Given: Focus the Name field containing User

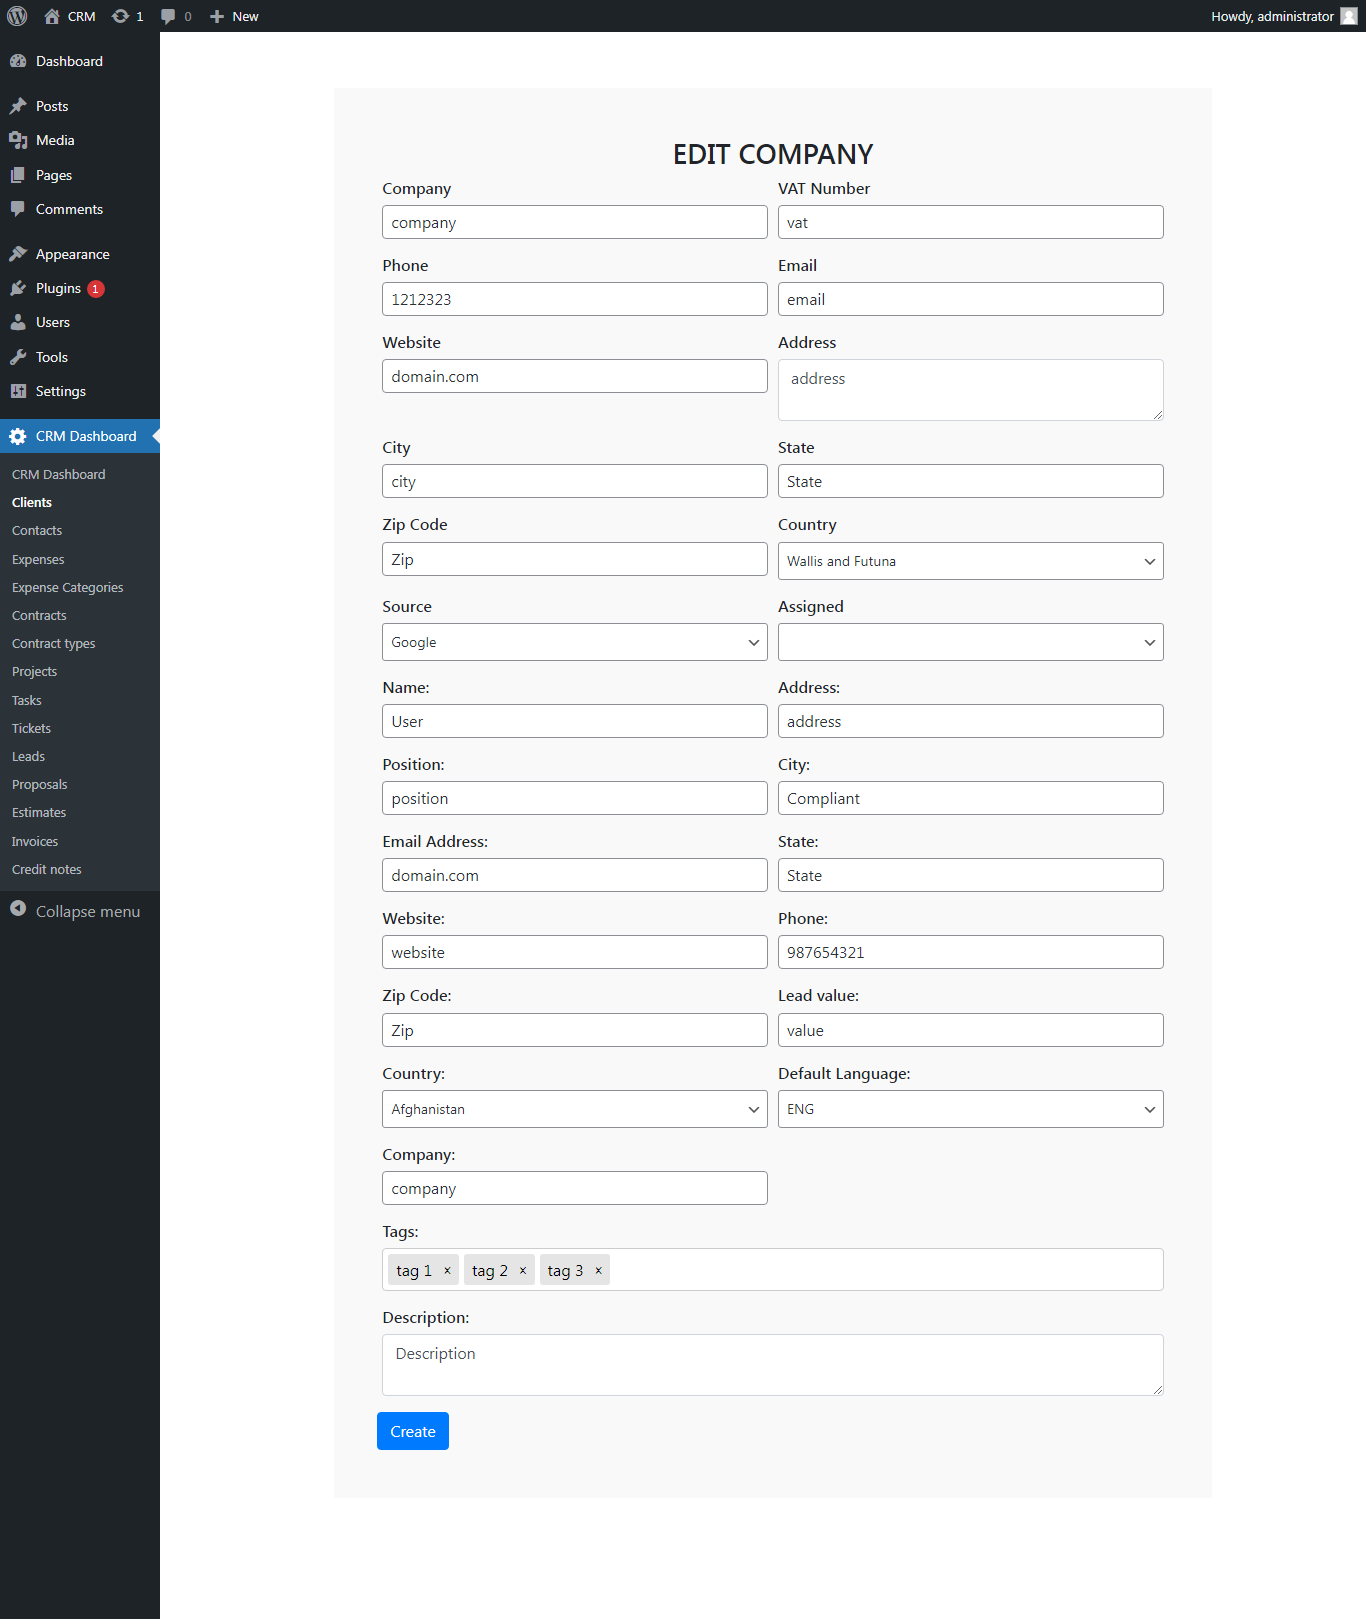Looking at the screenshot, I should pyautogui.click(x=574, y=721).
